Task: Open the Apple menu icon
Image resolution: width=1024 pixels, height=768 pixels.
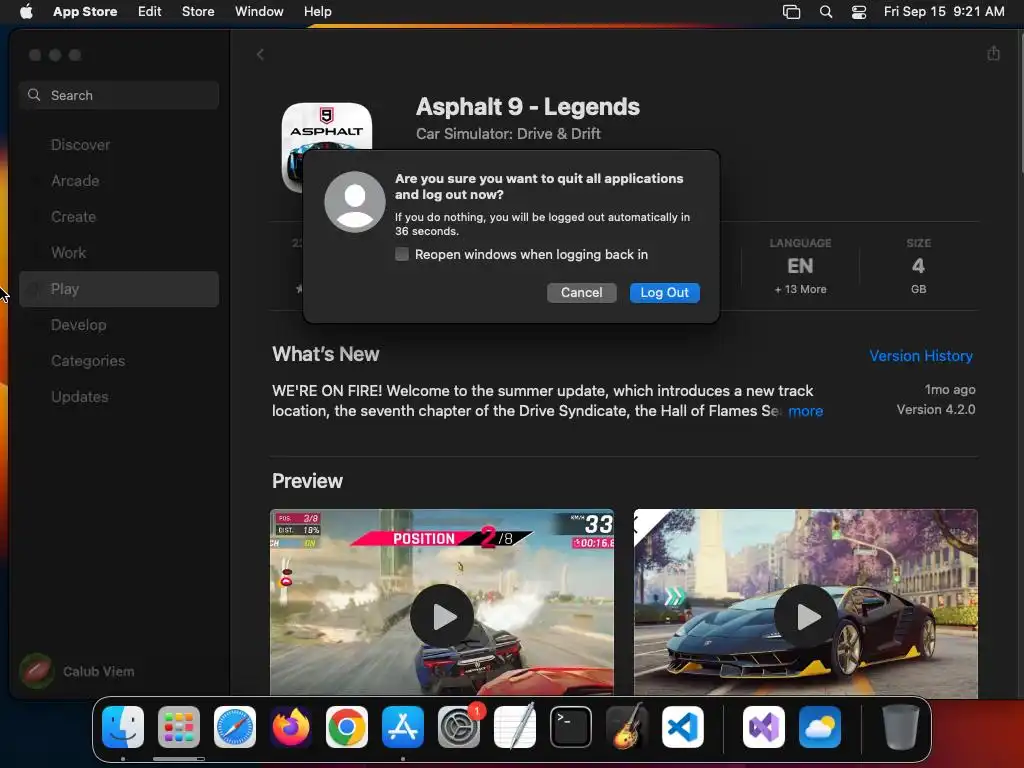Action: [26, 12]
